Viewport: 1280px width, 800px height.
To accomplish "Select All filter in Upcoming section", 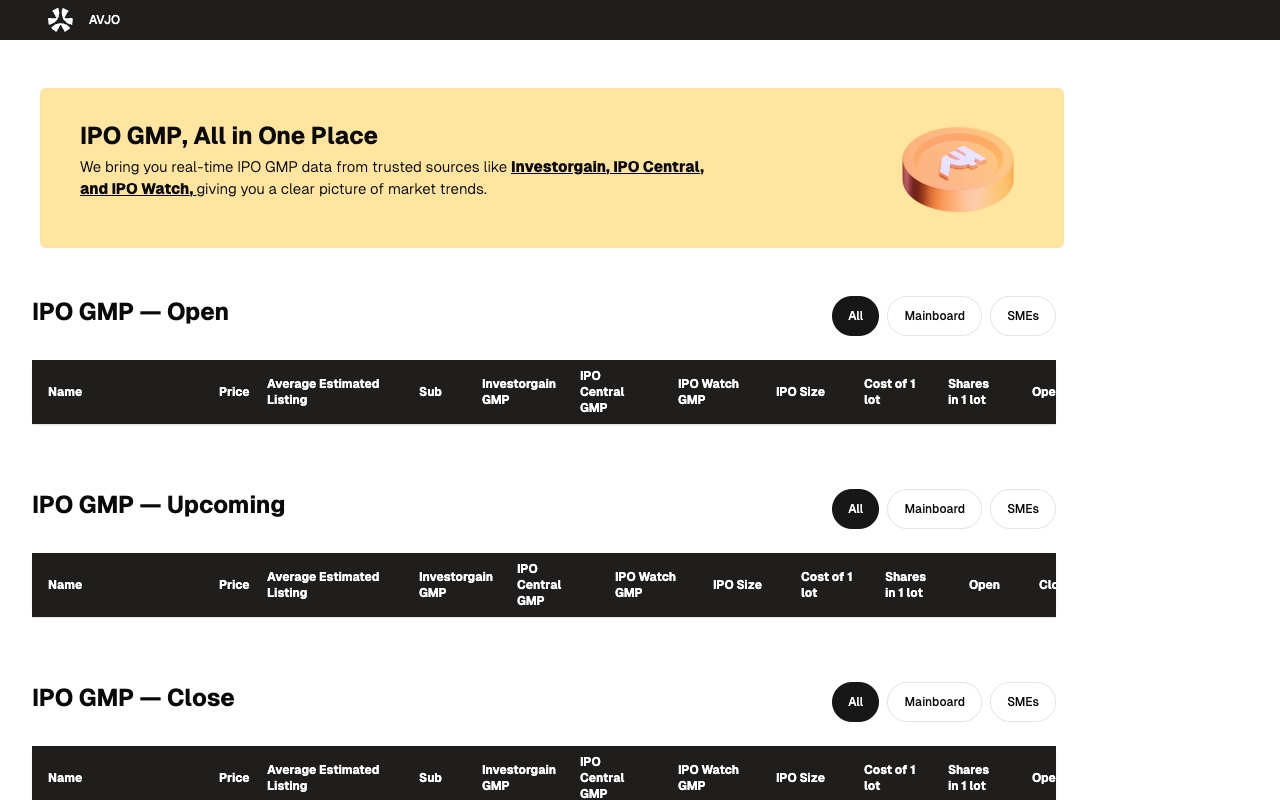I will [855, 509].
